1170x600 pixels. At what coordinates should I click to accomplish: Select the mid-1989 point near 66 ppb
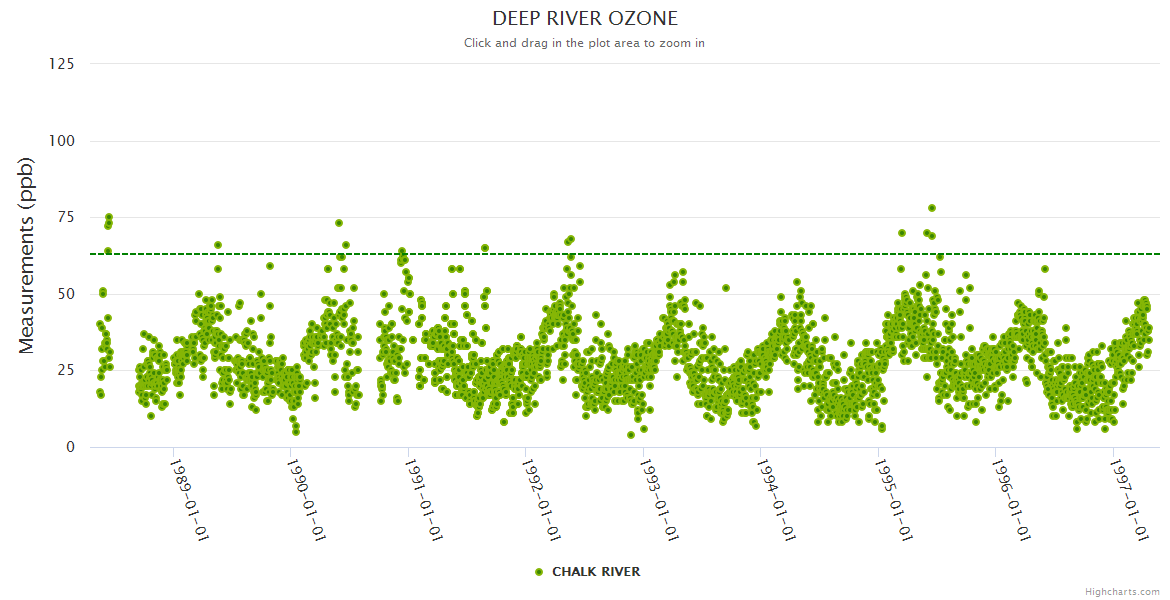pyautogui.click(x=218, y=245)
